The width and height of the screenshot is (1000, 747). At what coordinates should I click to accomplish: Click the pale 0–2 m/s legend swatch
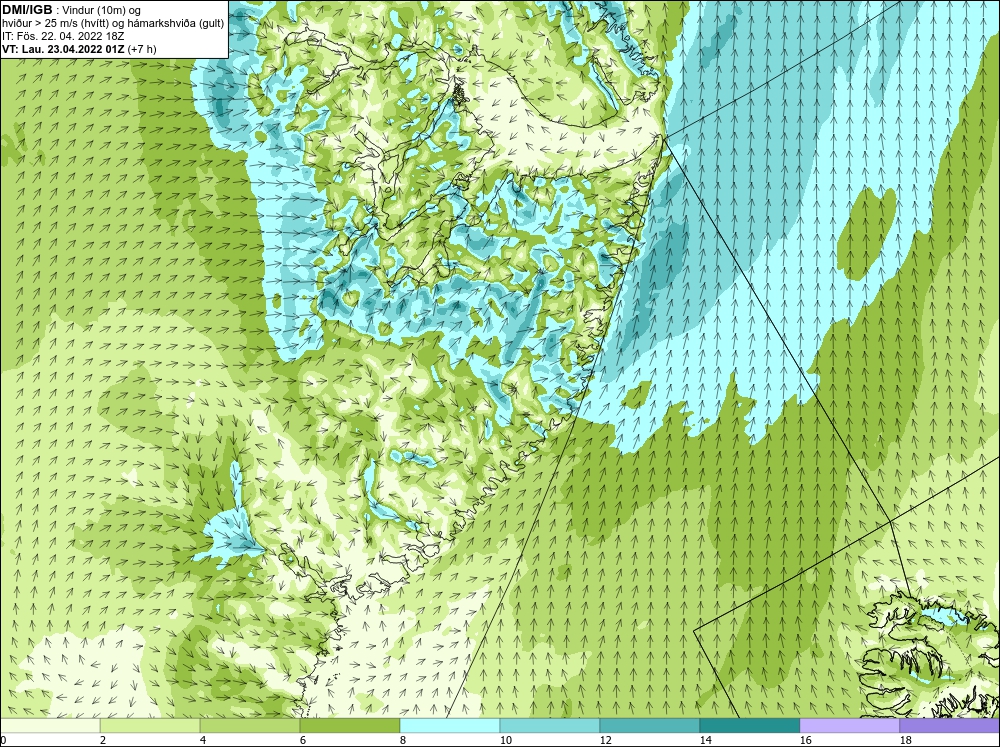50,726
